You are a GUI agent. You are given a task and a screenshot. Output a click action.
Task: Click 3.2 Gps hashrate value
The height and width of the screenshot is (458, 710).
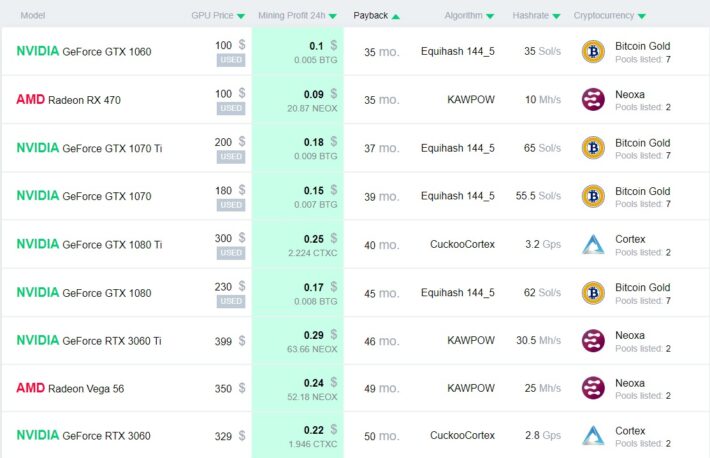[x=543, y=245]
